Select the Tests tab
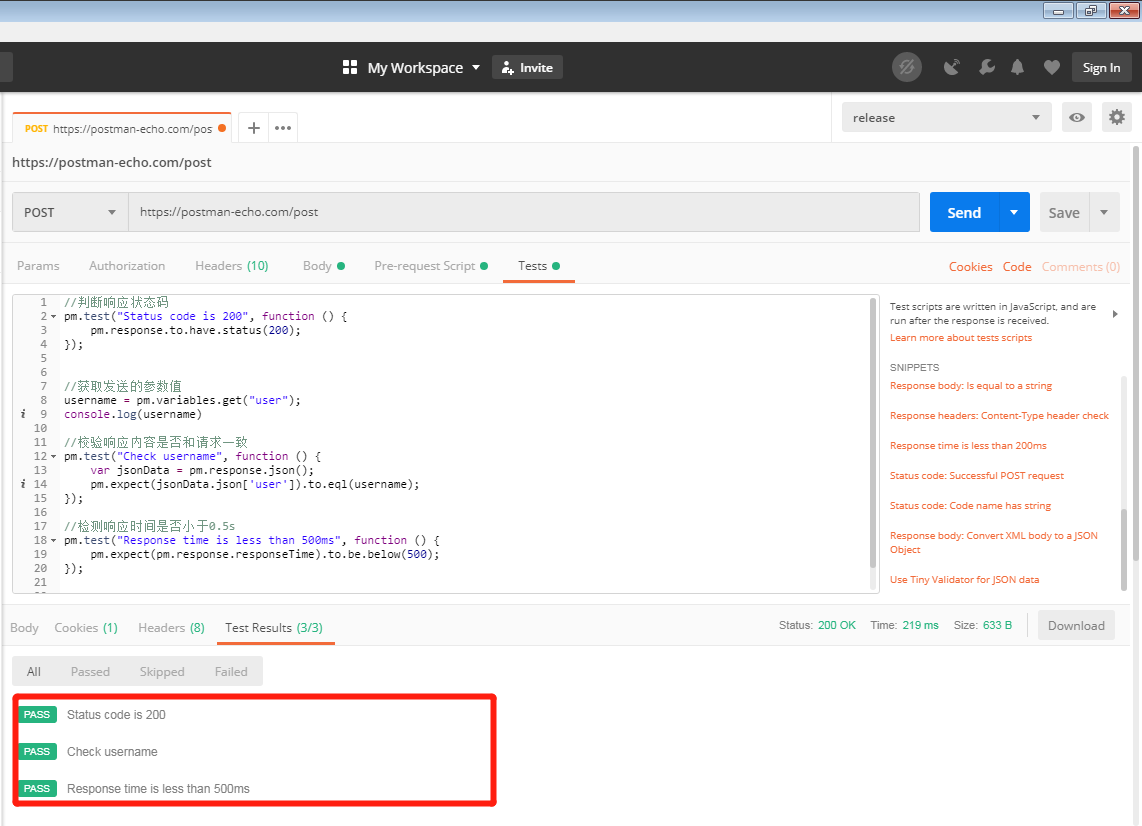 pos(538,266)
